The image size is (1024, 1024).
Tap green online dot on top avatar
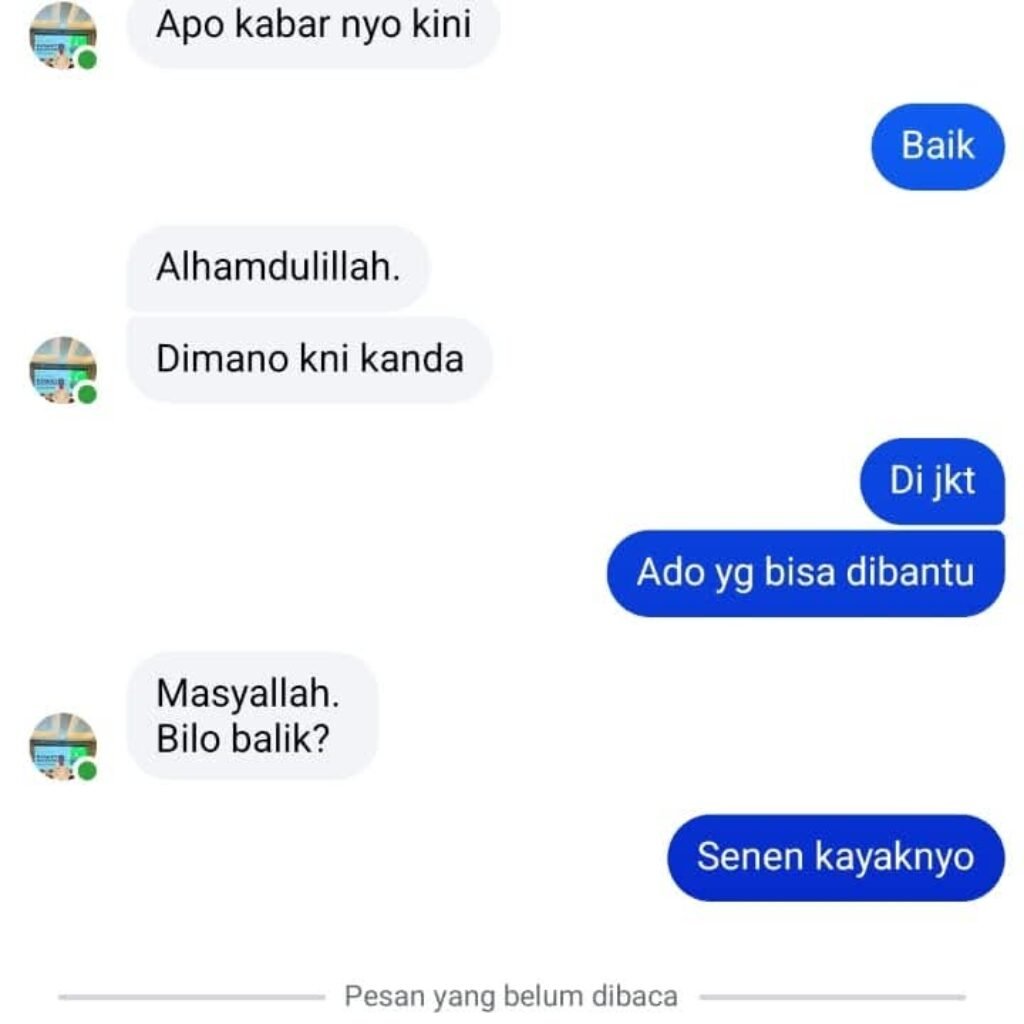(x=88, y=59)
